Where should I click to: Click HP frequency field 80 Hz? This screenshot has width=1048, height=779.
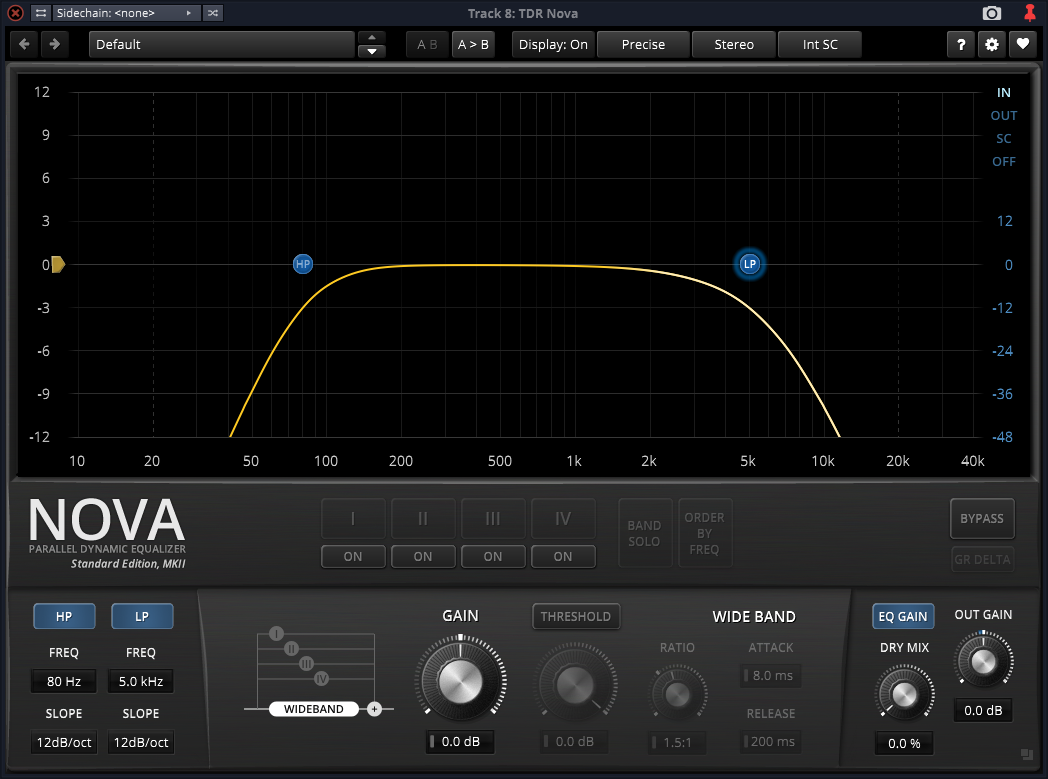click(64, 681)
